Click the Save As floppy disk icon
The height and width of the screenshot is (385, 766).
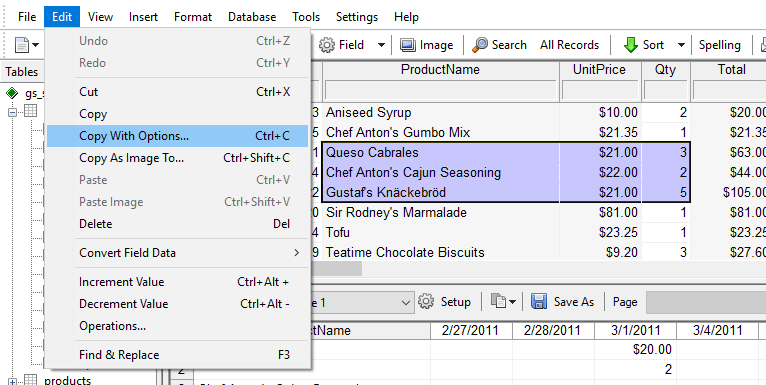pos(539,301)
